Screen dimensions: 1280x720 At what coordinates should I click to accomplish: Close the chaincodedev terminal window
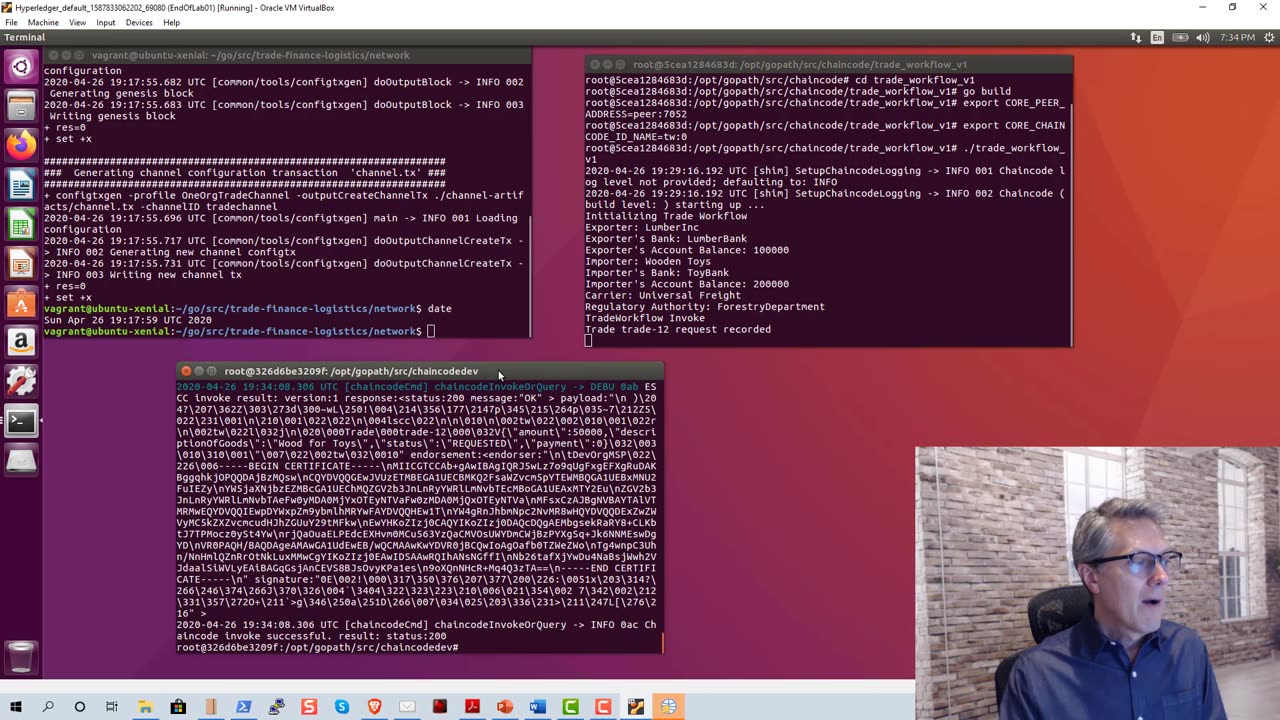(186, 371)
